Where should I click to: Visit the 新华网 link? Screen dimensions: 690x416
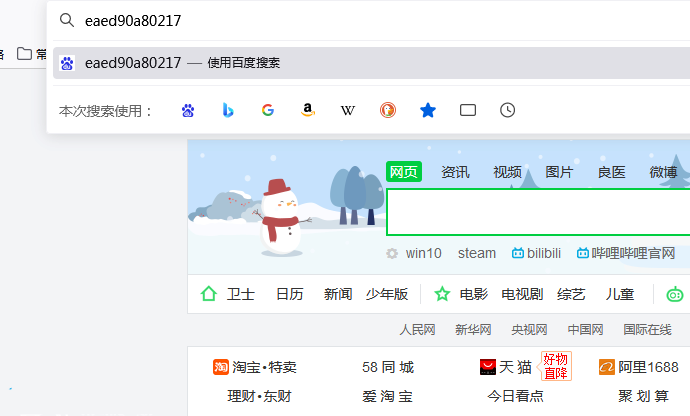click(x=473, y=330)
